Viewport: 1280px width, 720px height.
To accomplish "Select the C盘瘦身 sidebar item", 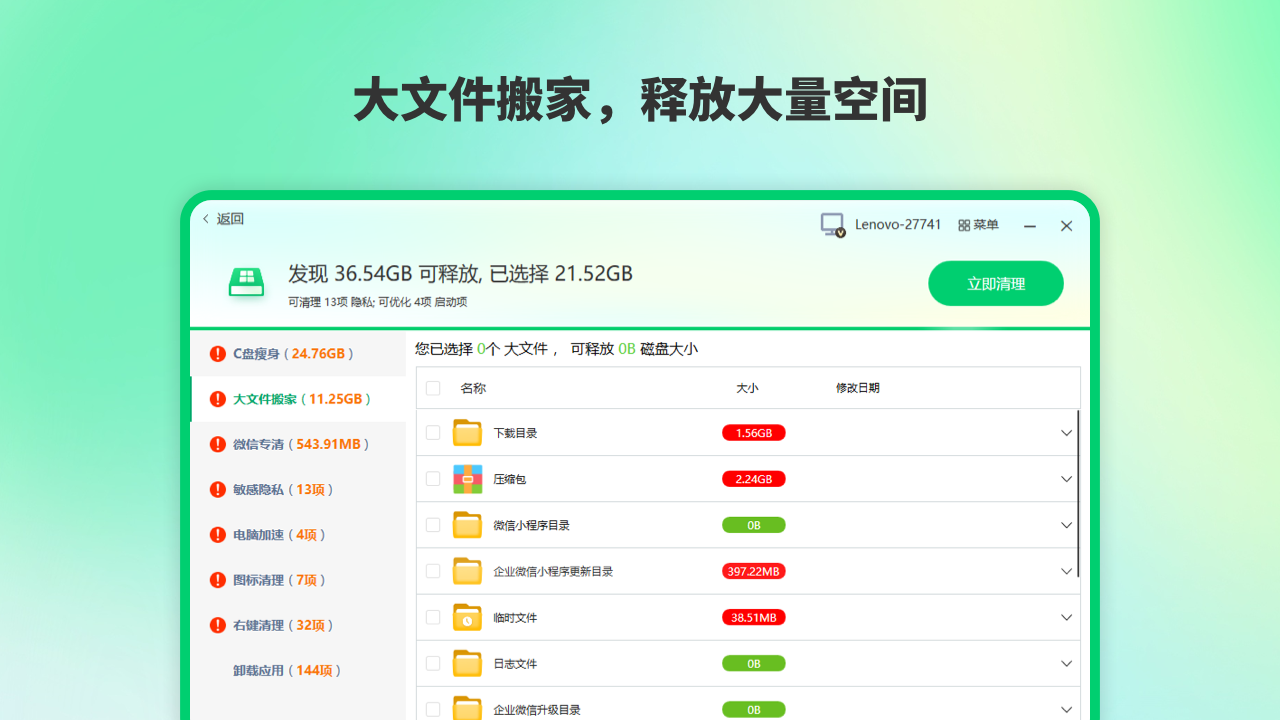I will 298,354.
